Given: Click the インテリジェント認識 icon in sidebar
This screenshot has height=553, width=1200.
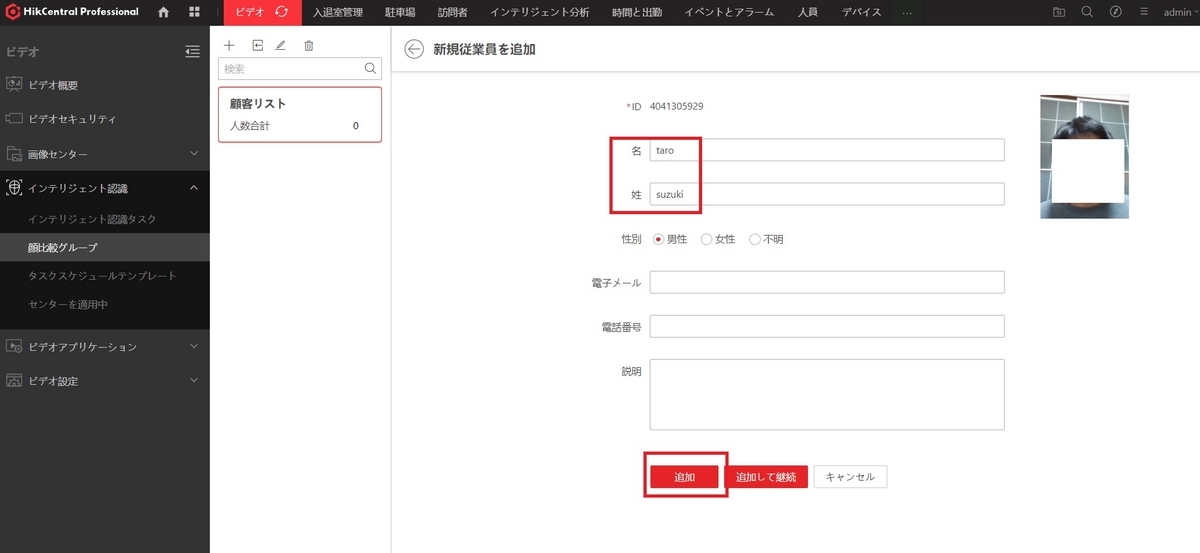Looking at the screenshot, I should point(14,188).
